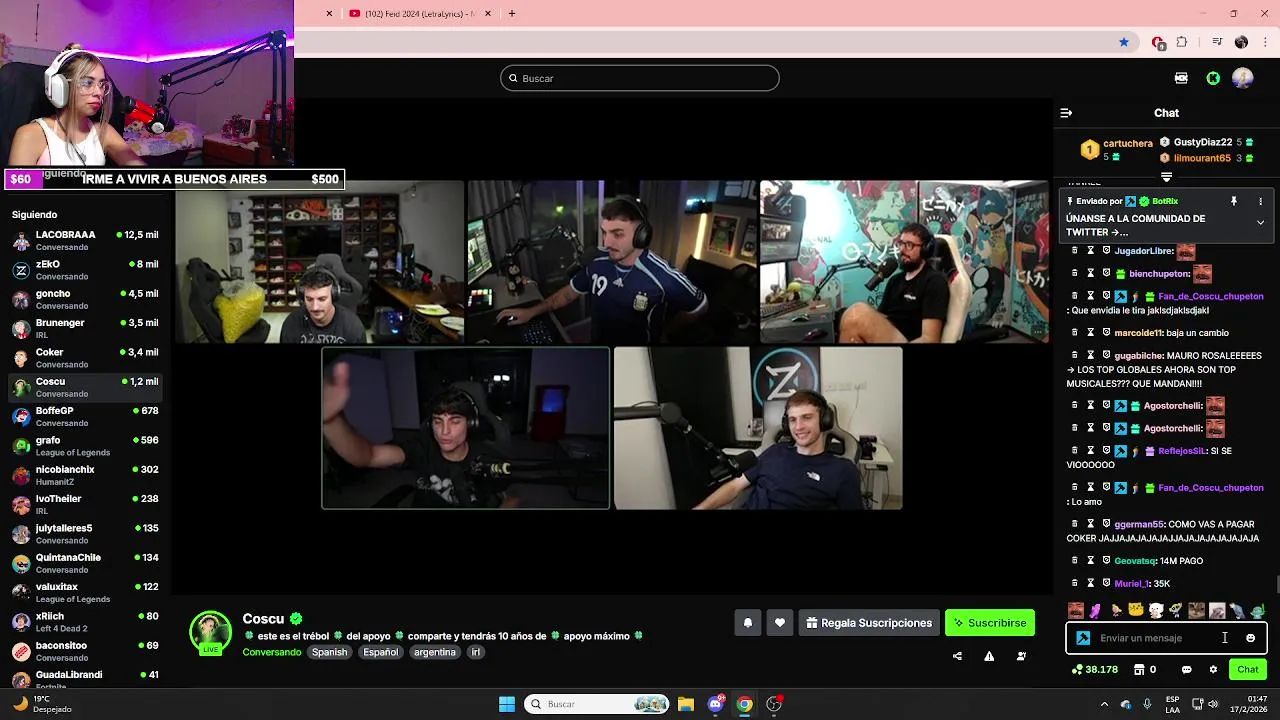Image resolution: width=1280 pixels, height=720 pixels.
Task: Open nicobianchix channel in the sidebar
Action: [x=85, y=475]
